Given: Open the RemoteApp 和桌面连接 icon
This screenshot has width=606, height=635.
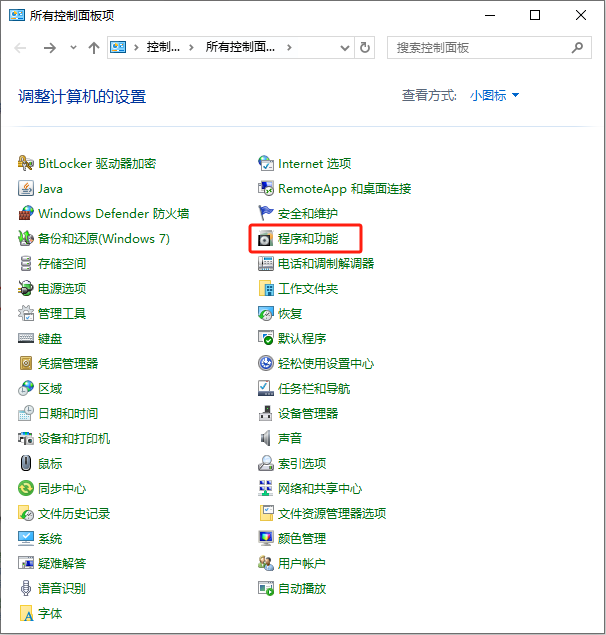Looking at the screenshot, I should tap(266, 188).
